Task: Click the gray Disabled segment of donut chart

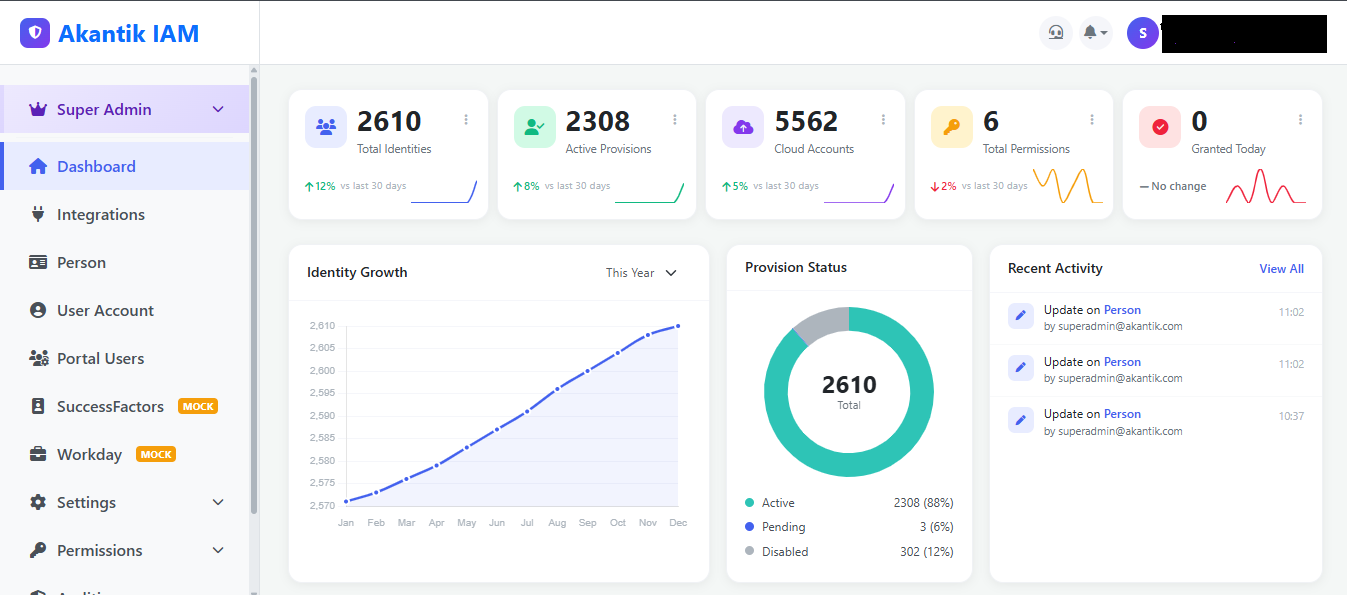Action: tap(822, 324)
